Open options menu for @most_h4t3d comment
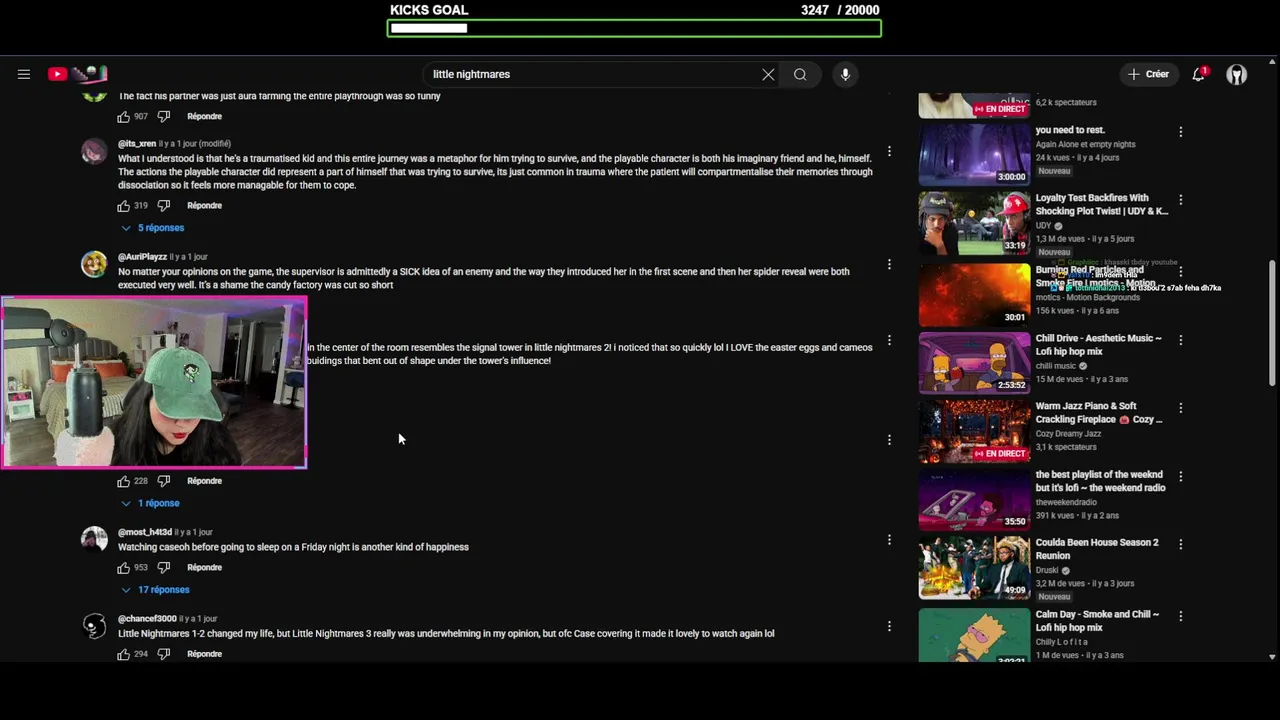1280x720 pixels. tap(889, 540)
